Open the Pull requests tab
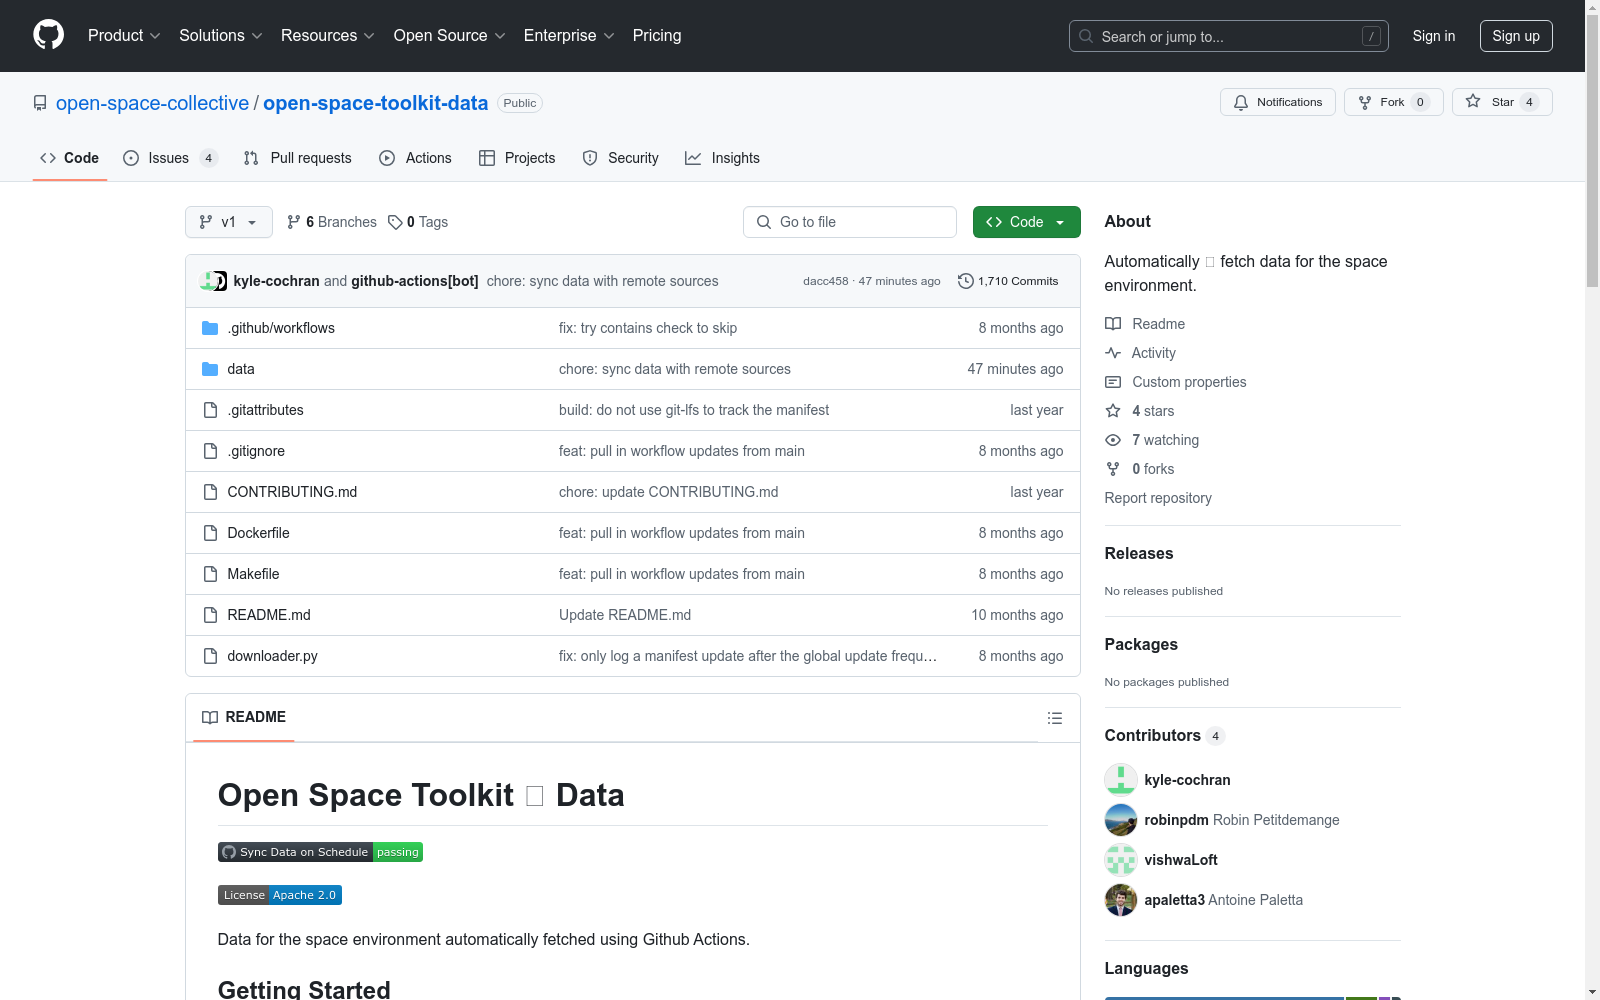Image resolution: width=1600 pixels, height=1000 pixels. click(x=298, y=158)
